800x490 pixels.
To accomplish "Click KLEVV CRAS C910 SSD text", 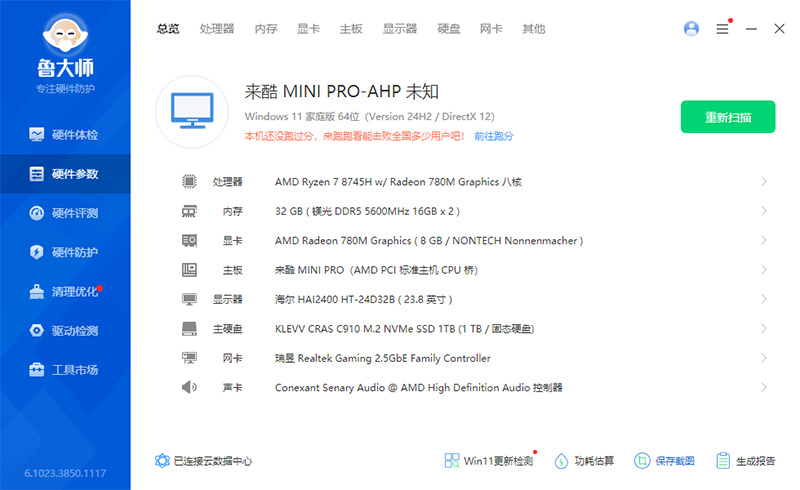I will (404, 329).
